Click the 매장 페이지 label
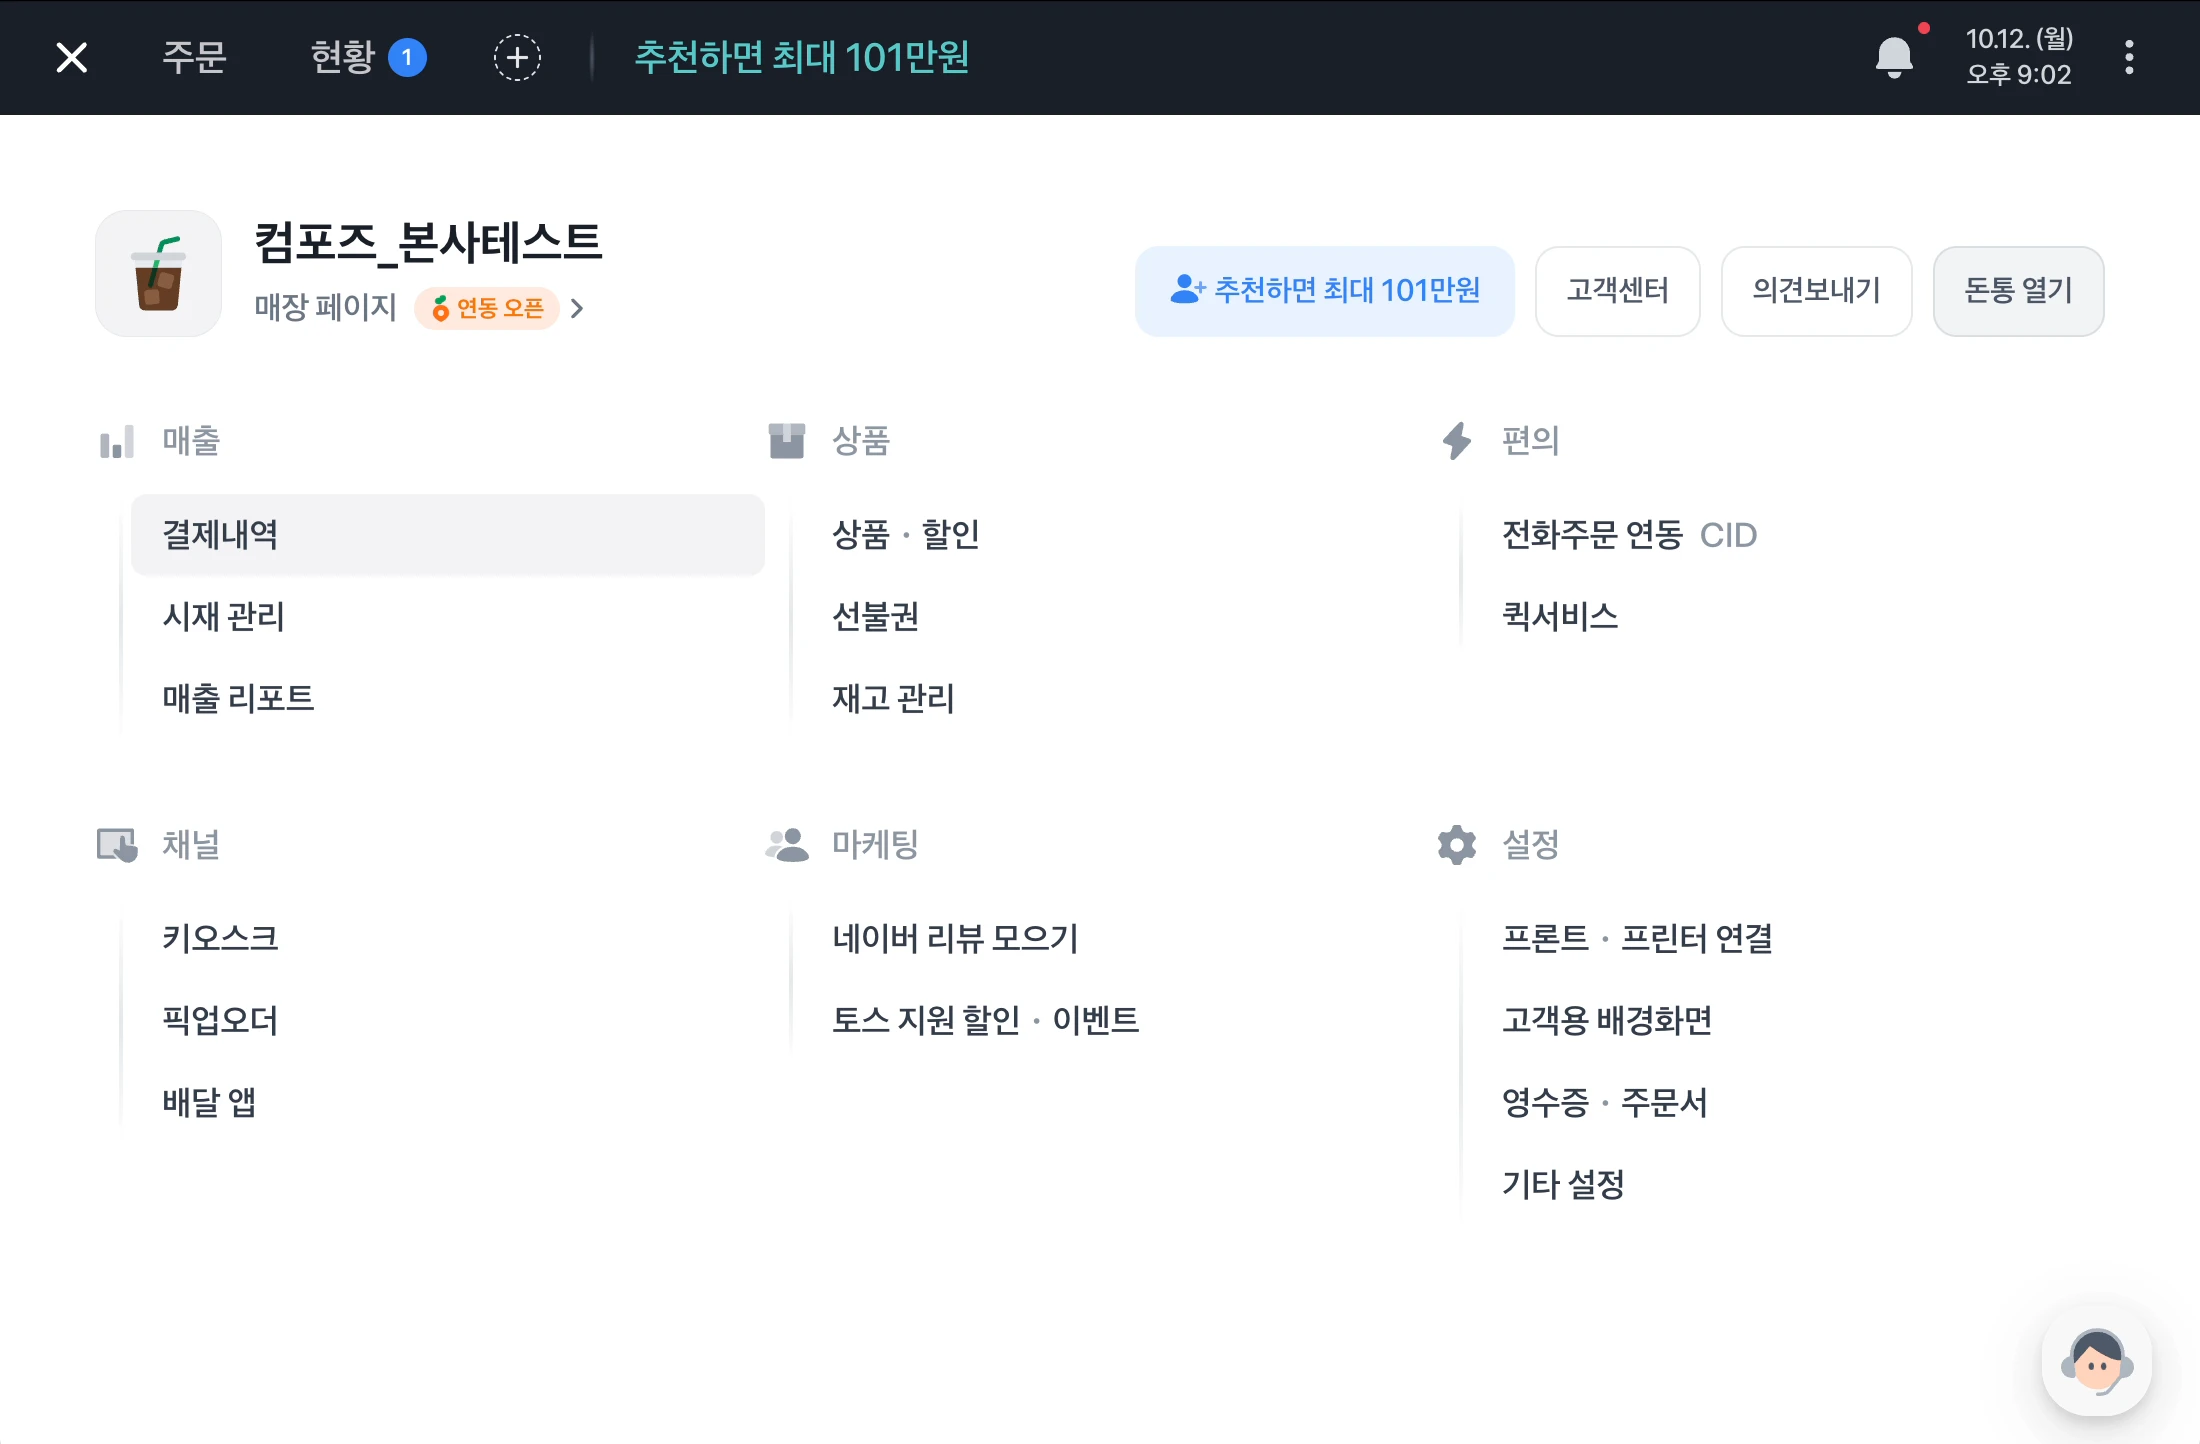The image size is (2200, 1444). pyautogui.click(x=326, y=307)
